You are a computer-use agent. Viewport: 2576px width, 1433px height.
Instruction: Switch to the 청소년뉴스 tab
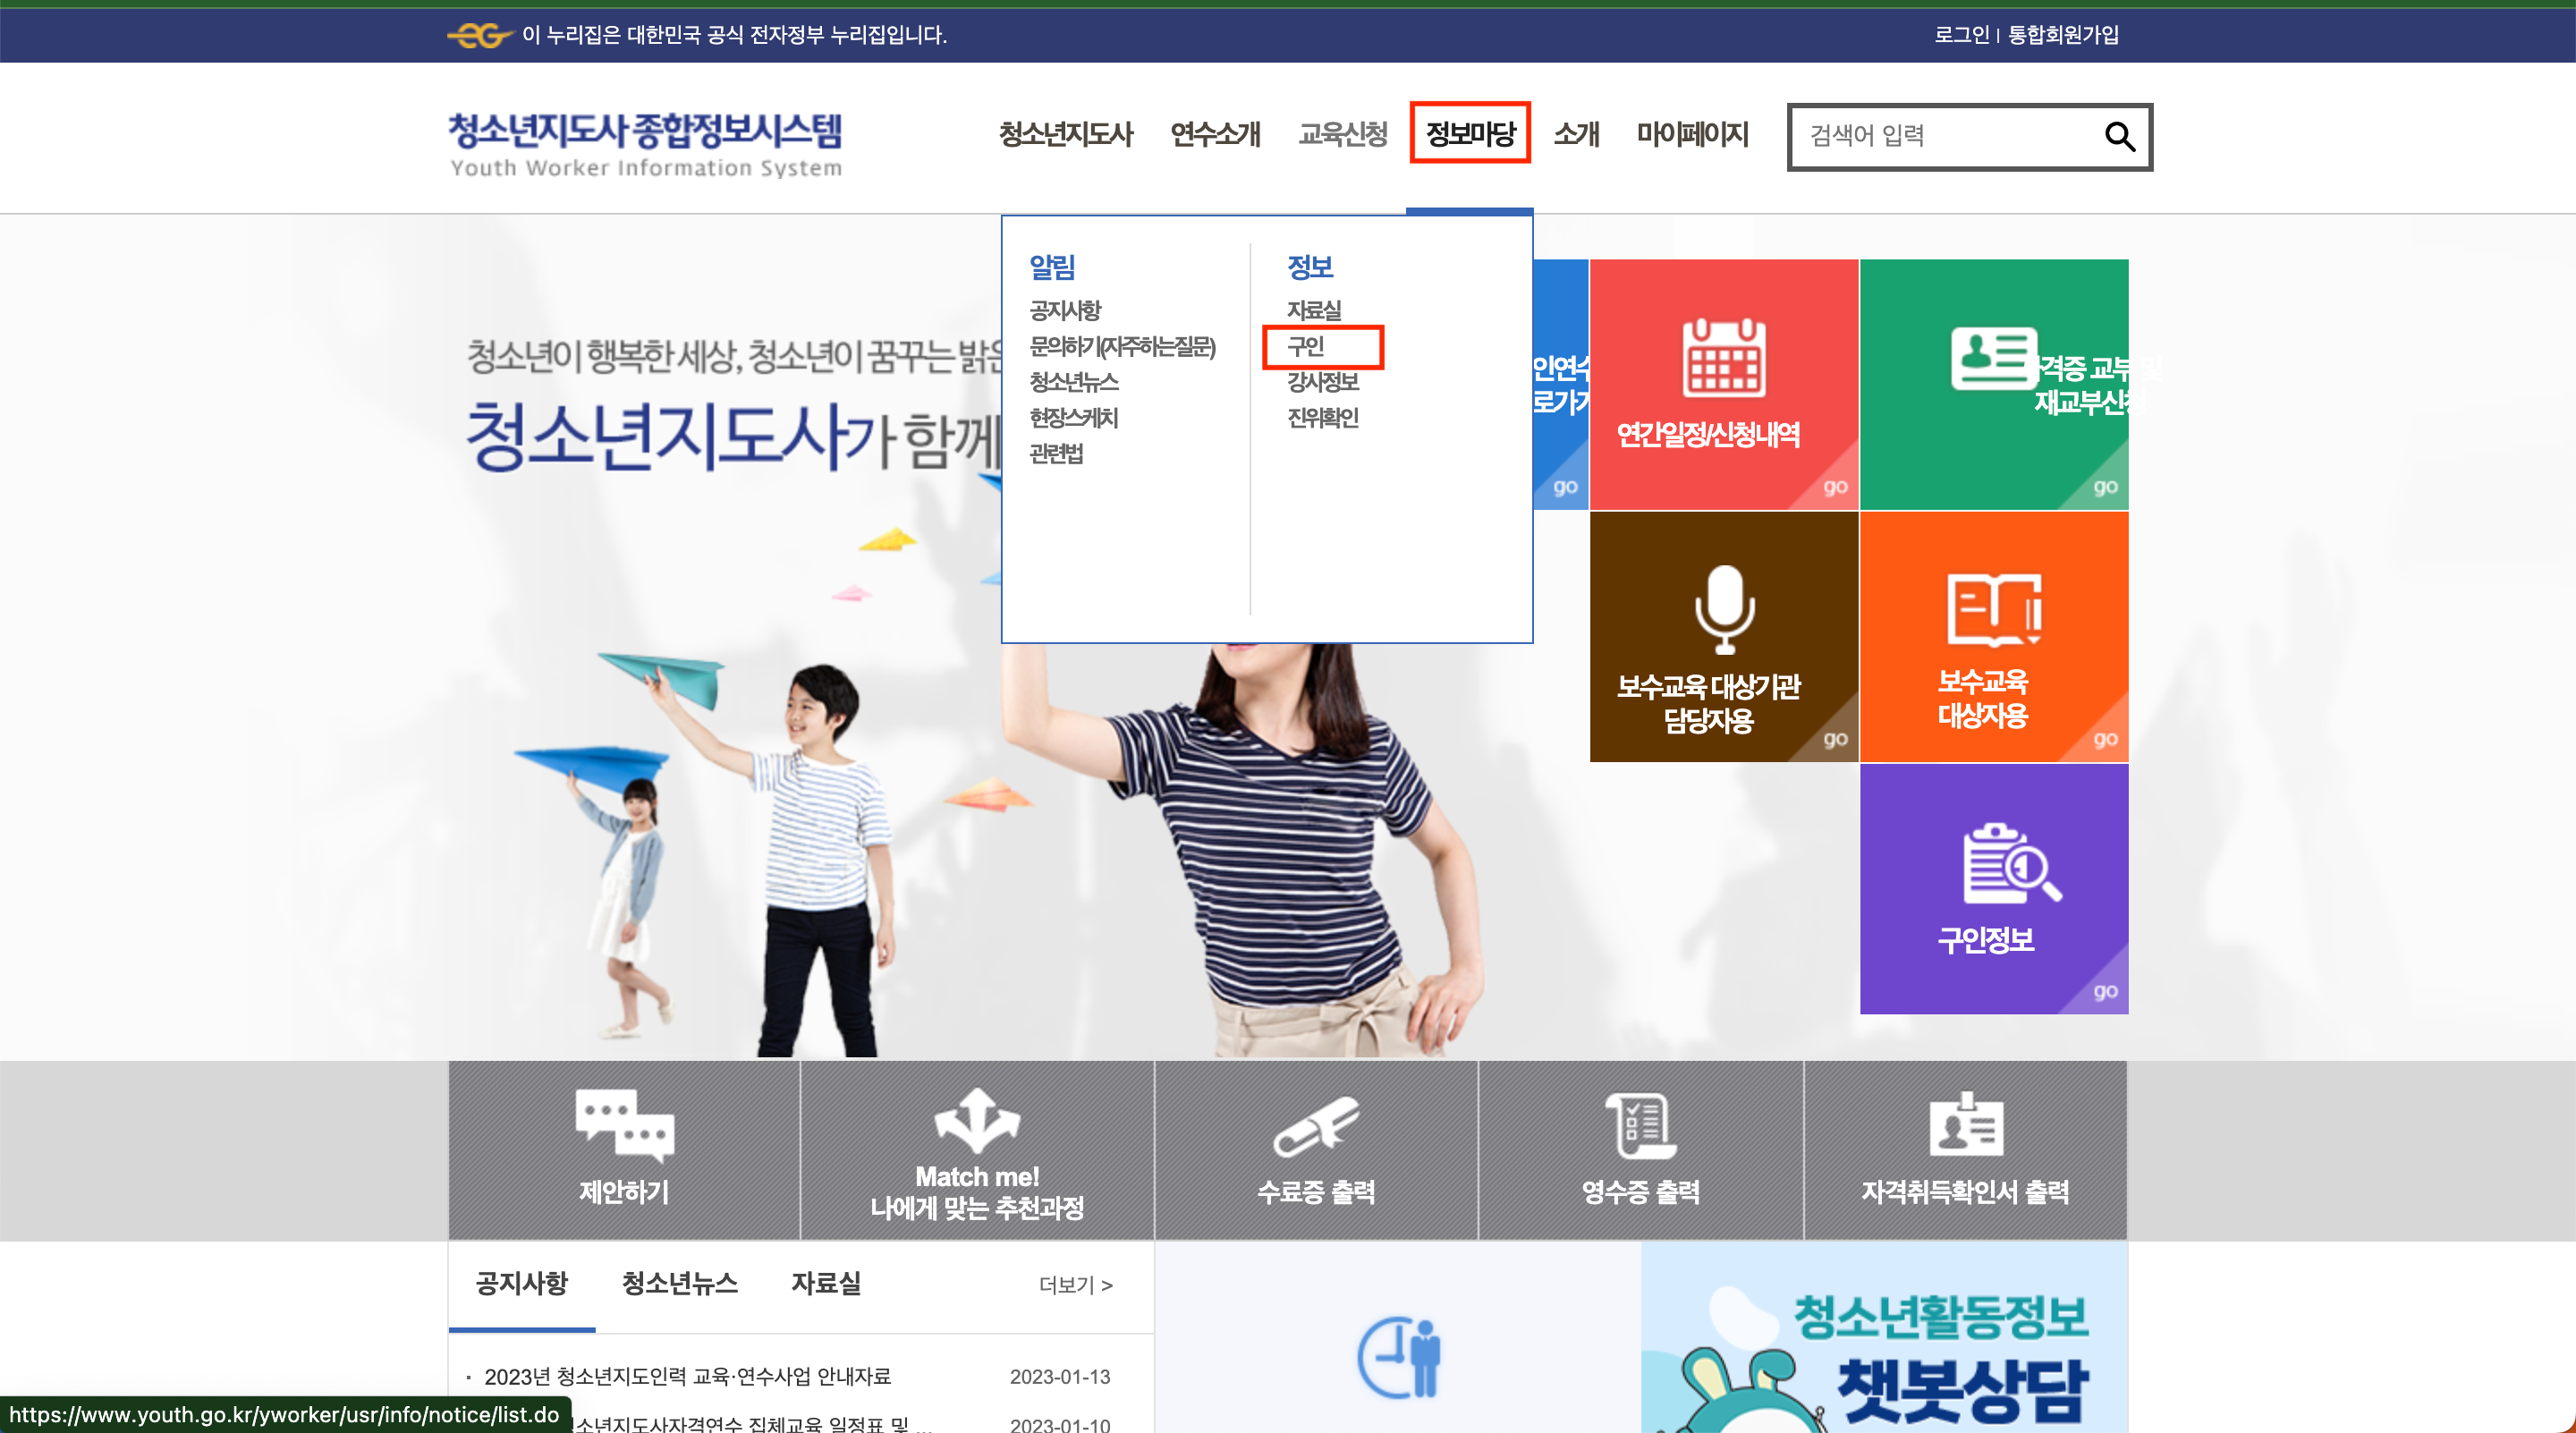(679, 1283)
